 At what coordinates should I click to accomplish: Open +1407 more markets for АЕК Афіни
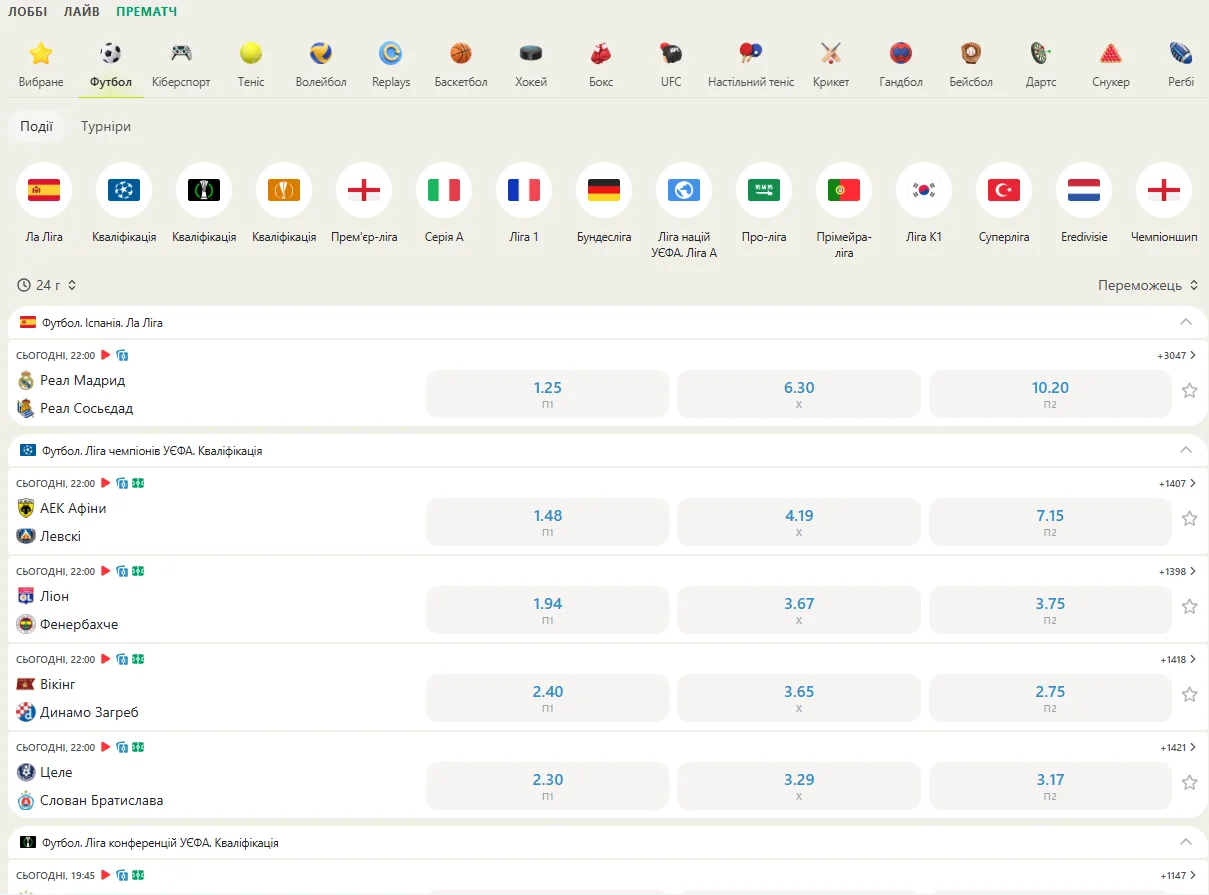click(1177, 483)
